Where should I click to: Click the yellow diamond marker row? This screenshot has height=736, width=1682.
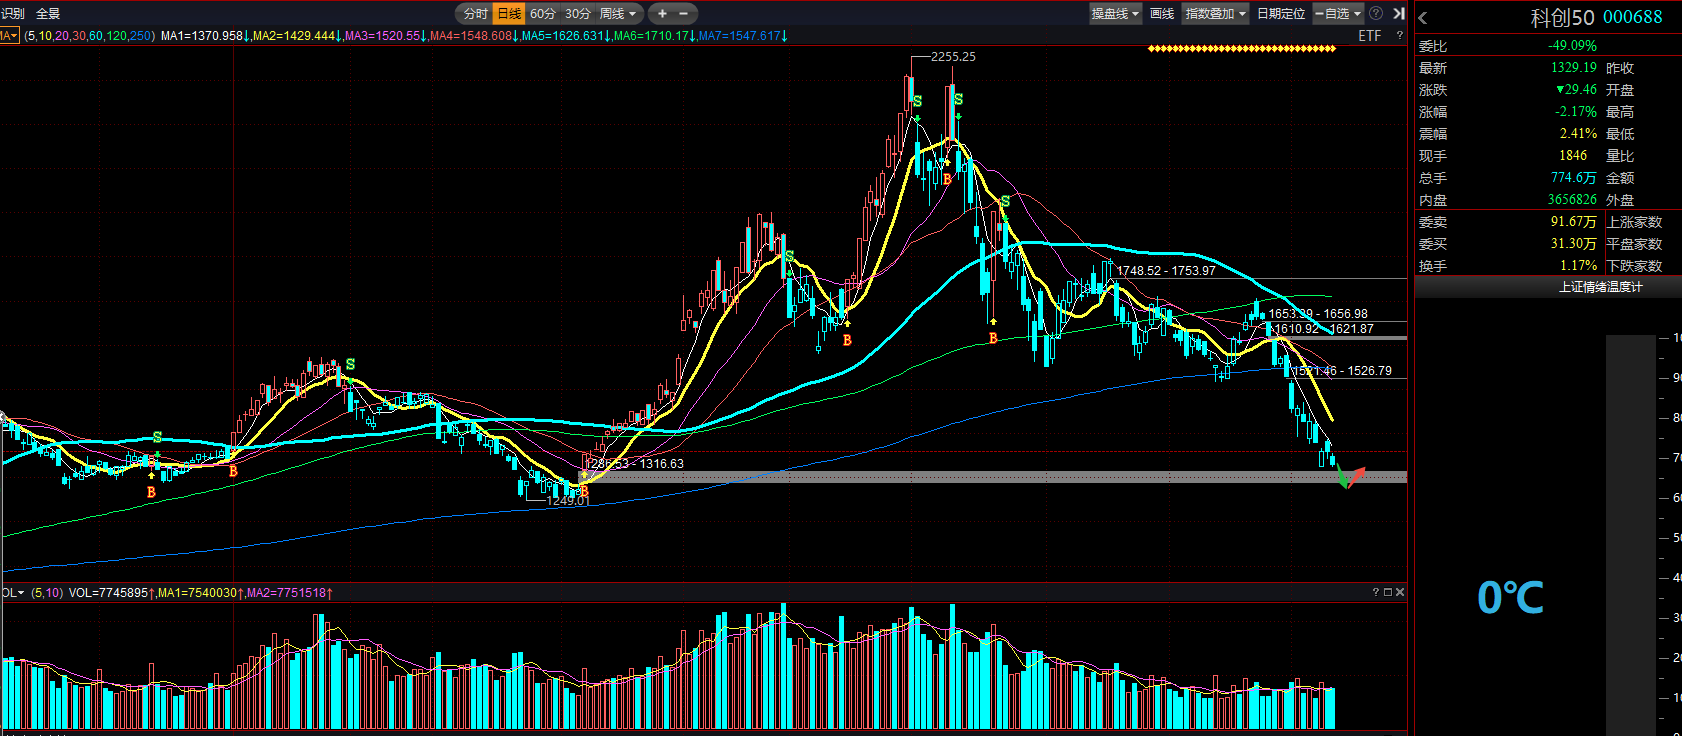pyautogui.click(x=1242, y=48)
